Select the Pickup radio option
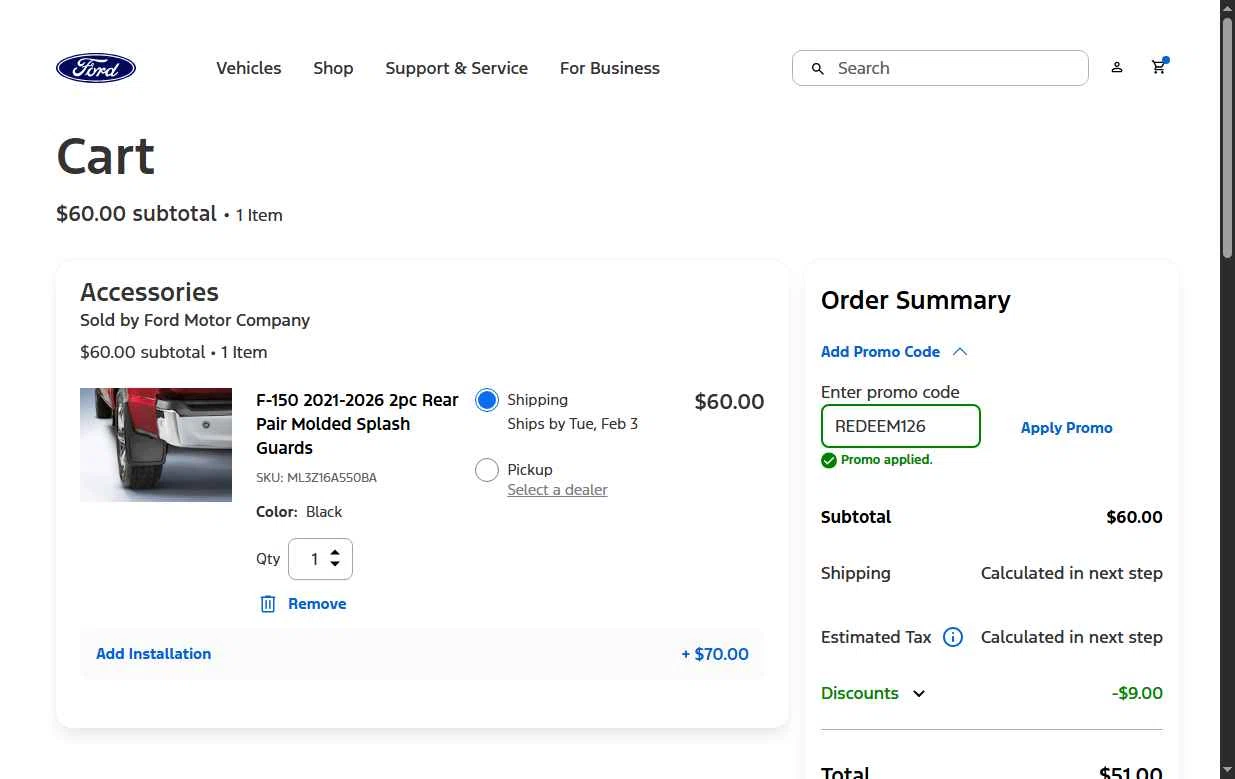The height and width of the screenshot is (779, 1235). pyautogui.click(x=487, y=470)
